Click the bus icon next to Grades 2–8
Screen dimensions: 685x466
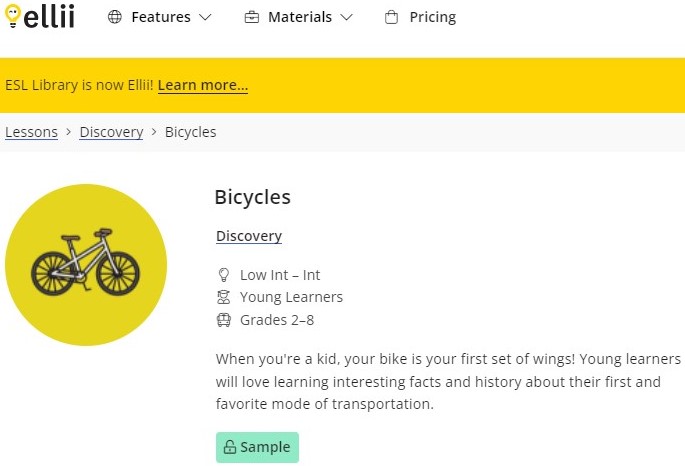[224, 320]
